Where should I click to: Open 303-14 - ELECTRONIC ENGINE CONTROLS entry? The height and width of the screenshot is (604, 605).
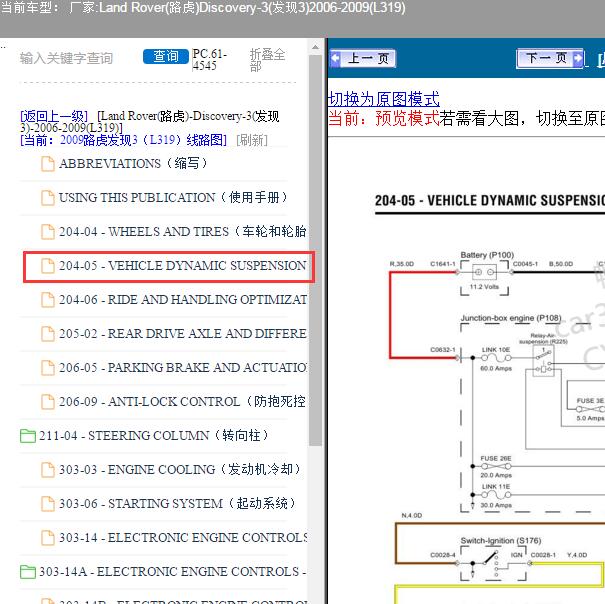click(x=183, y=537)
